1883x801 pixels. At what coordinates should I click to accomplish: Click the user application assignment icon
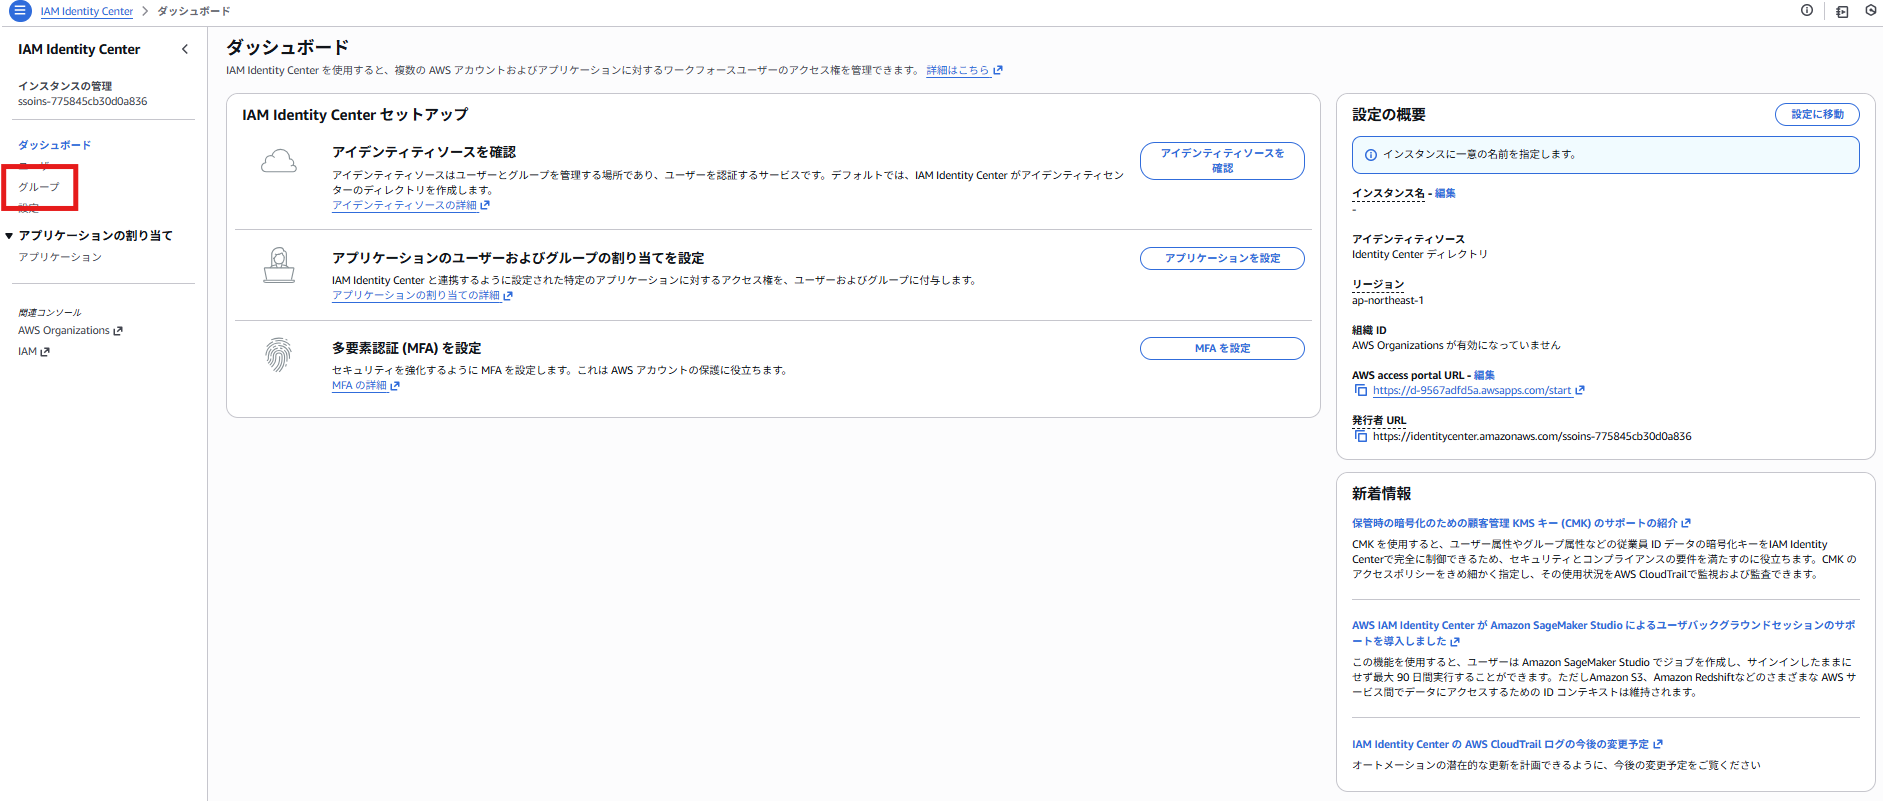(279, 265)
